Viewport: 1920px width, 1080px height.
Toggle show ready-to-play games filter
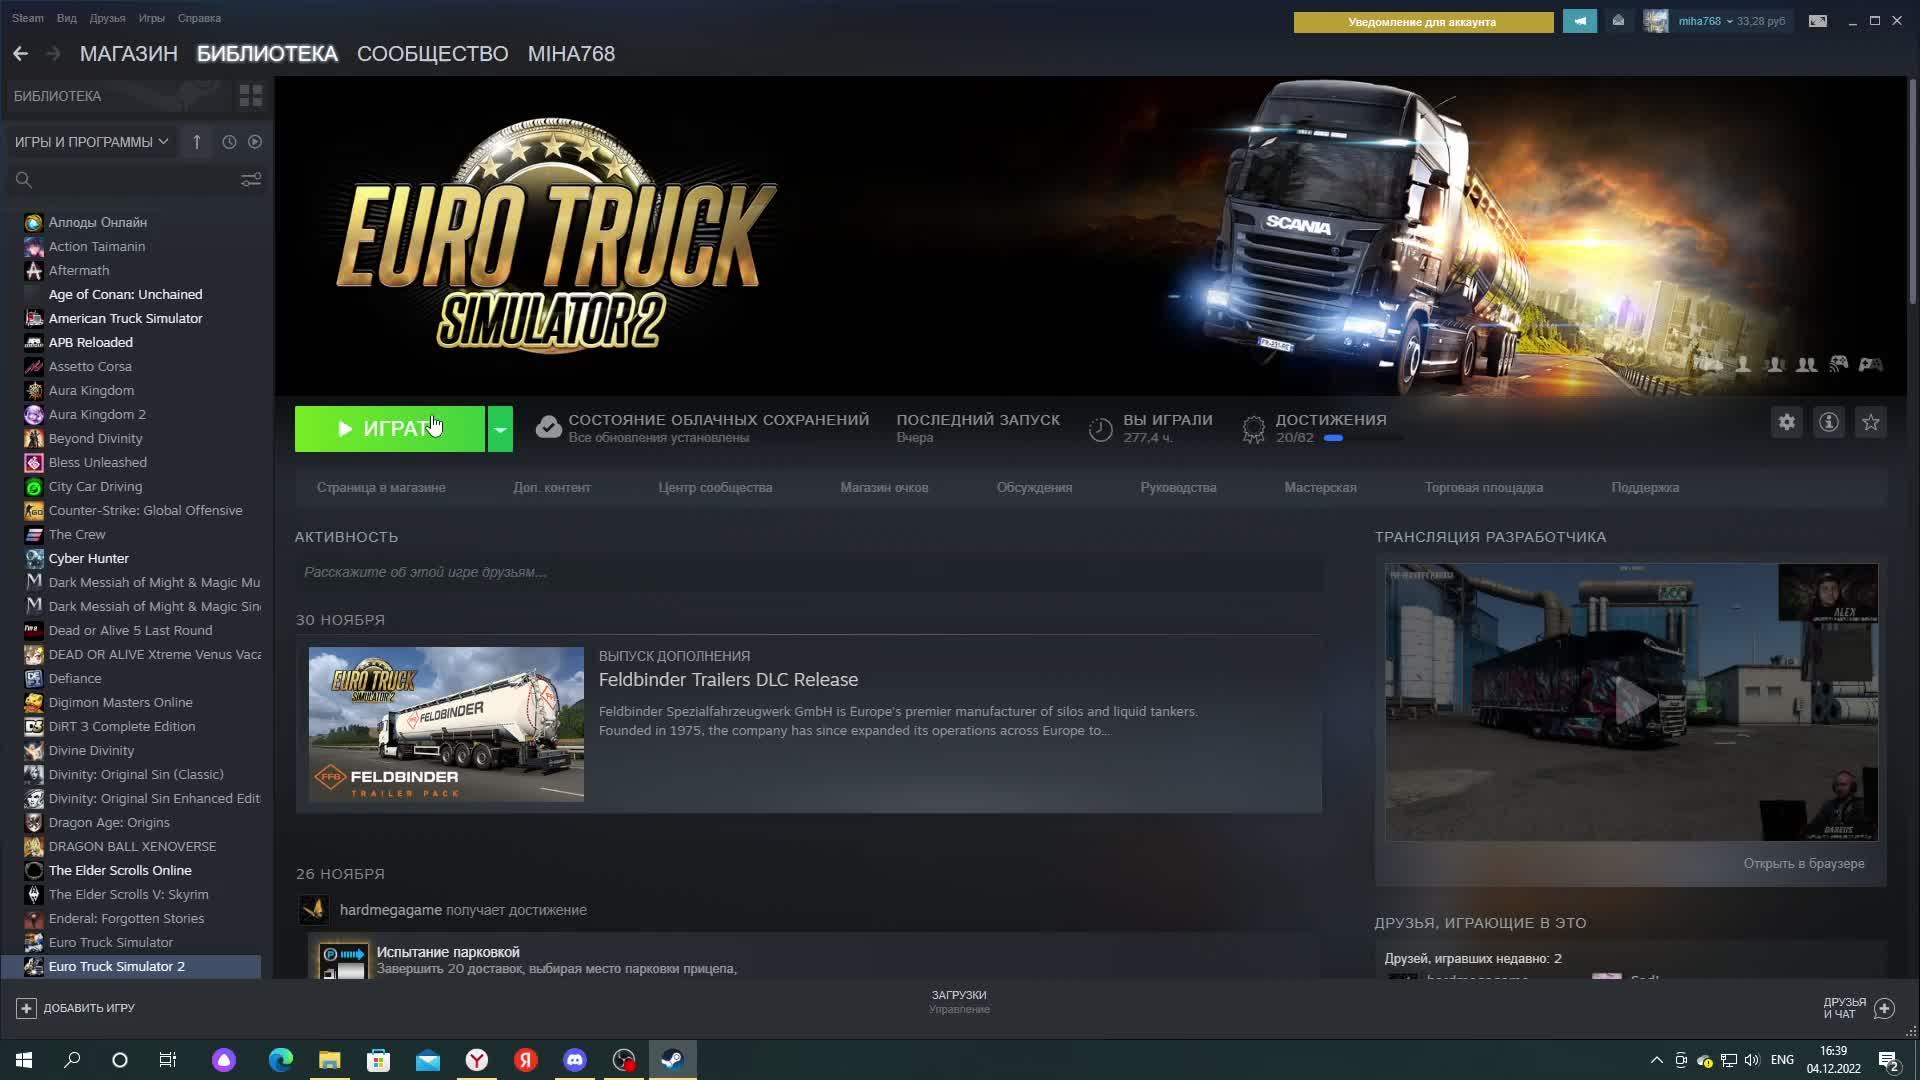point(255,142)
